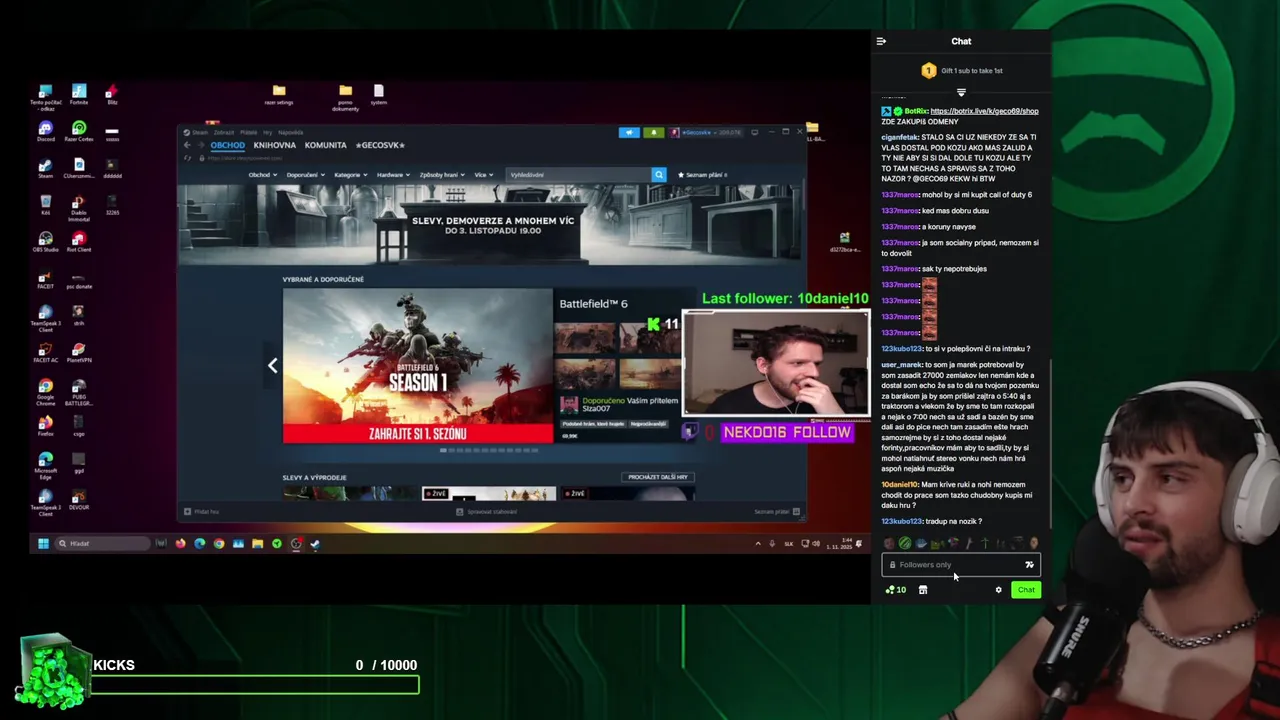Screen dimensions: 1280x720
Task: Expand Obchod dropdown in Steam store
Action: click(262, 175)
